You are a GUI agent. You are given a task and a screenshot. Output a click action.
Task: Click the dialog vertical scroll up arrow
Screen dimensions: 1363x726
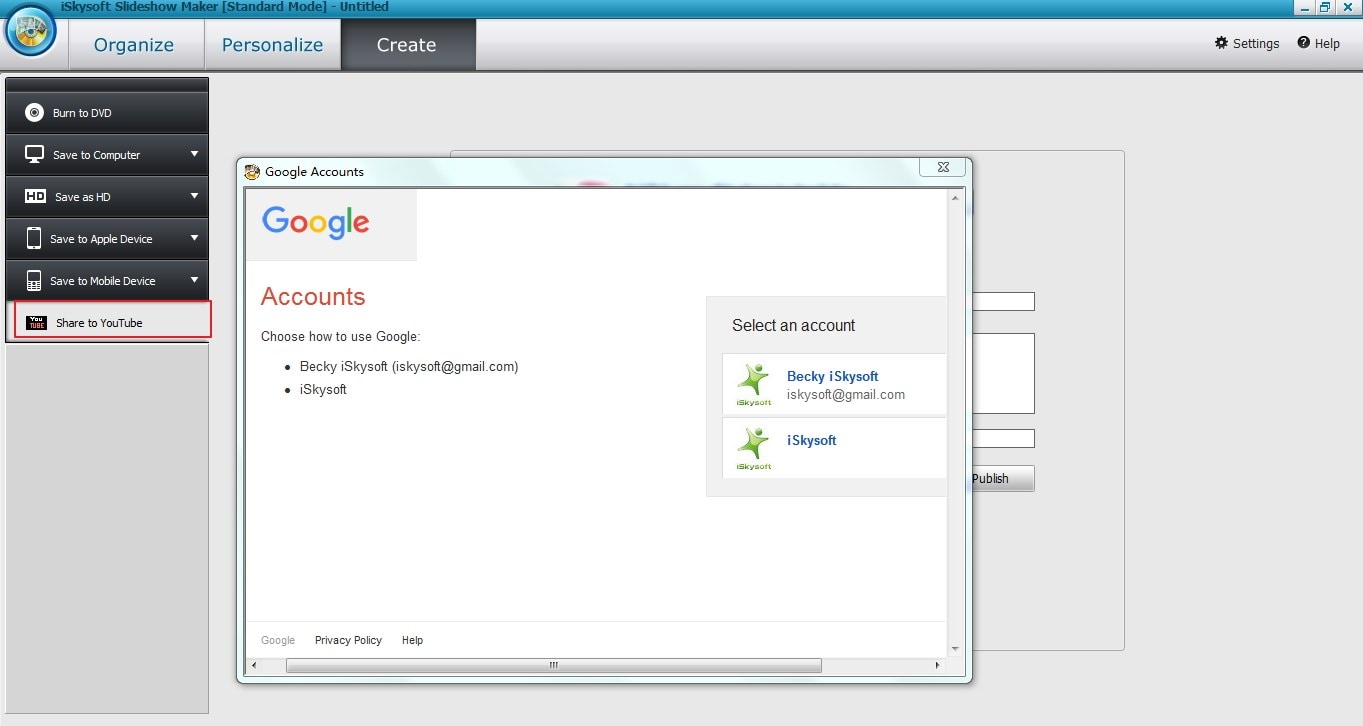click(955, 198)
